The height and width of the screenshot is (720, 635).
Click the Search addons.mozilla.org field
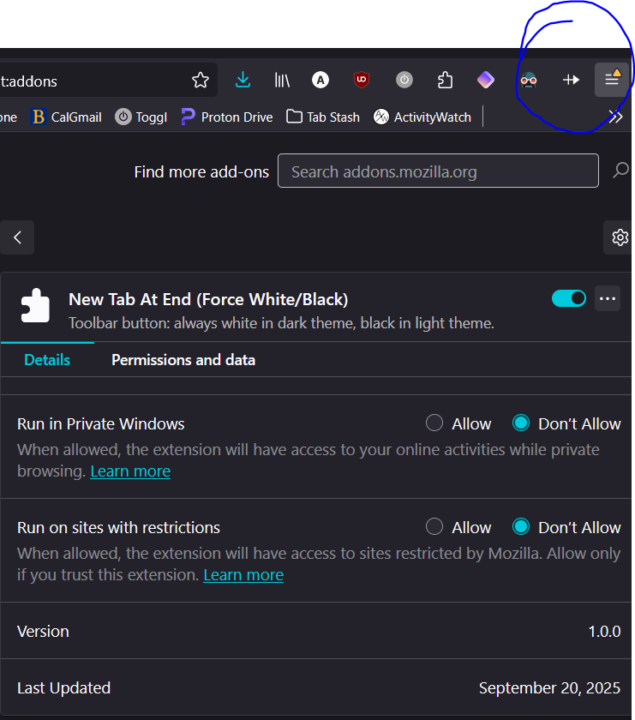pyautogui.click(x=438, y=171)
